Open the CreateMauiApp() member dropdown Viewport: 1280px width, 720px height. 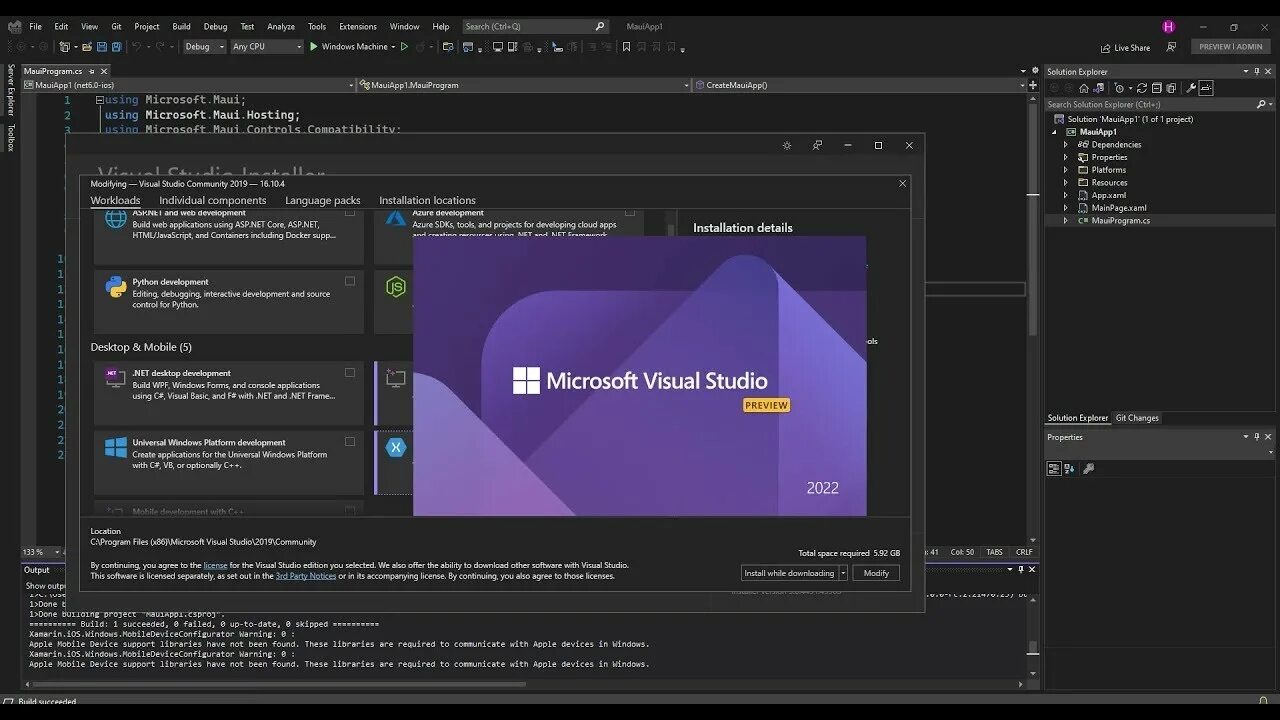860,85
